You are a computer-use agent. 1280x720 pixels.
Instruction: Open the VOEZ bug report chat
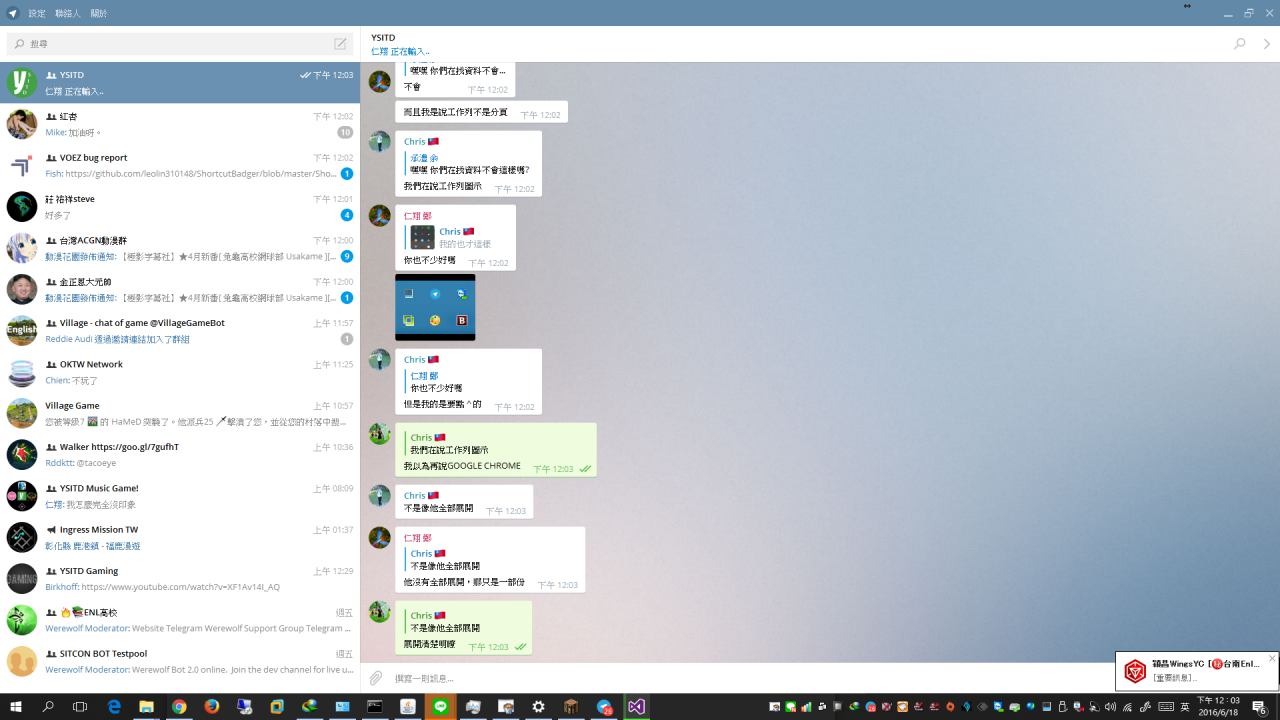pyautogui.click(x=180, y=165)
